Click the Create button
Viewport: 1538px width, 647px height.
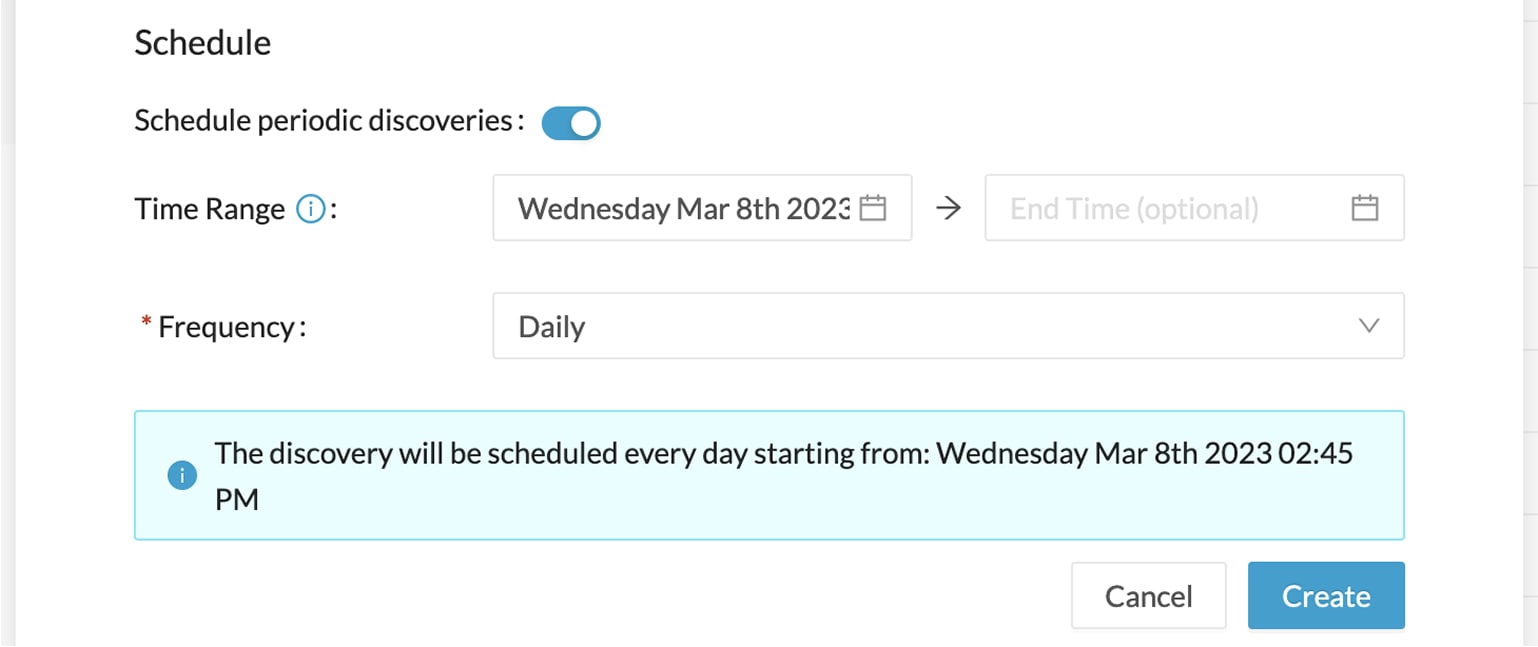(1326, 595)
